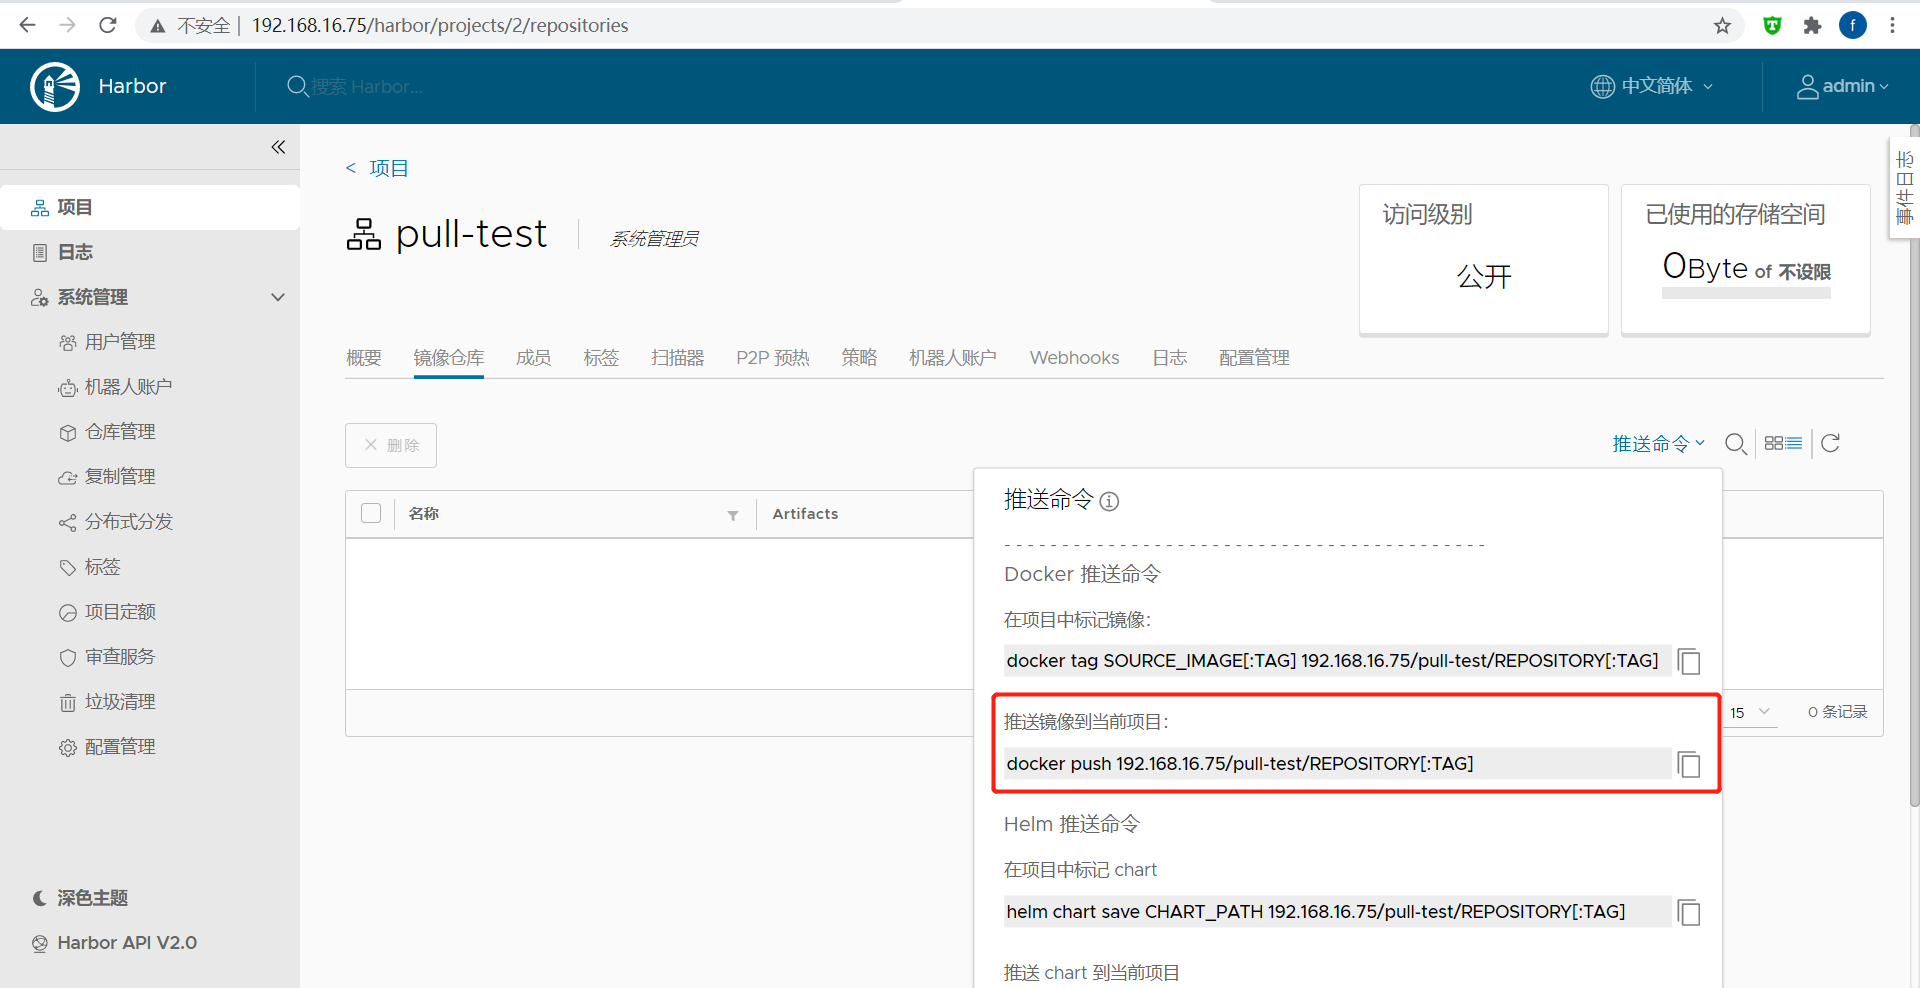Viewport: 1920px width, 988px height.
Task: Open the 日志 project tab
Action: [x=1169, y=358]
